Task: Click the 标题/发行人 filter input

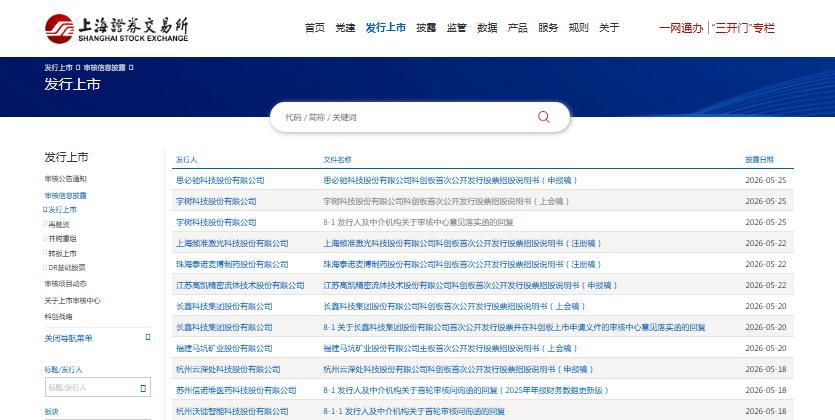Action: tap(97, 388)
